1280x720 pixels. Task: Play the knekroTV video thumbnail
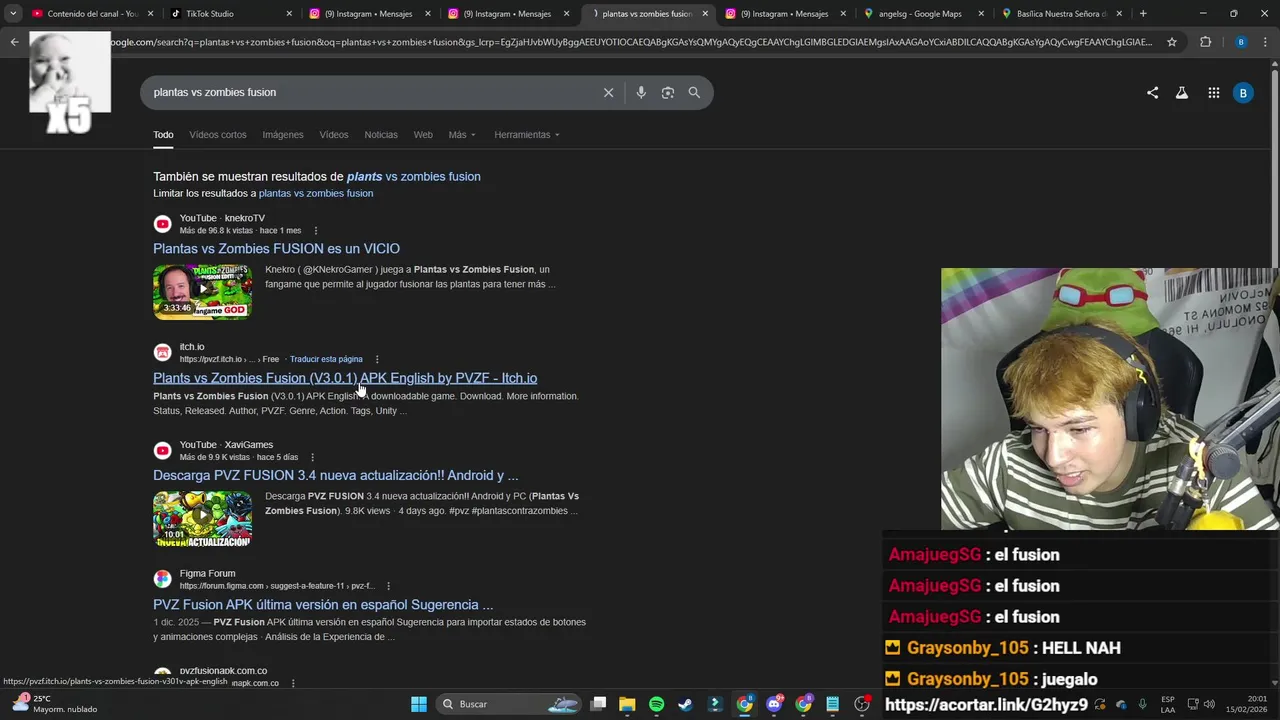[202, 291]
